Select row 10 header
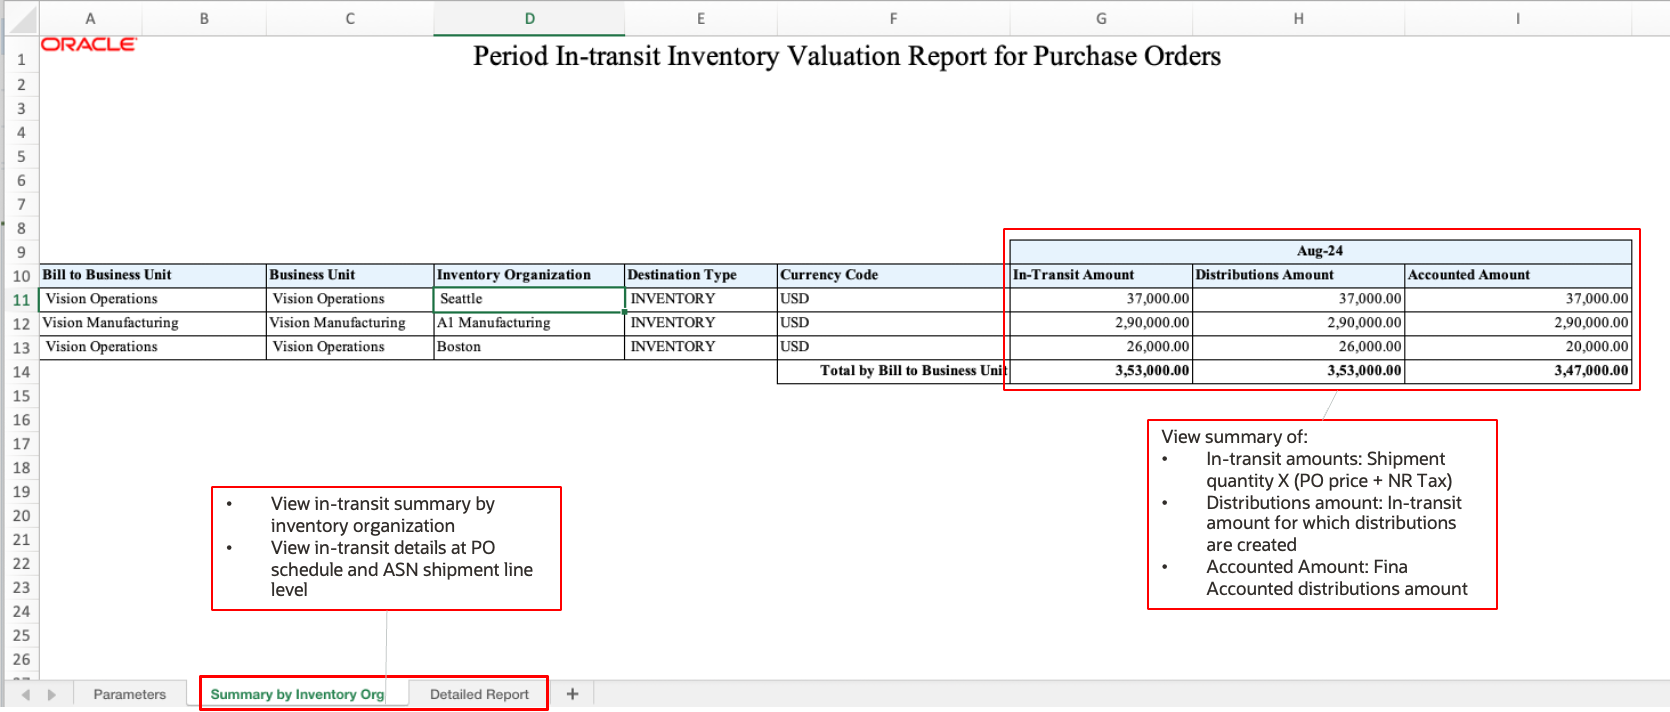This screenshot has height=712, width=1670. tap(21, 276)
